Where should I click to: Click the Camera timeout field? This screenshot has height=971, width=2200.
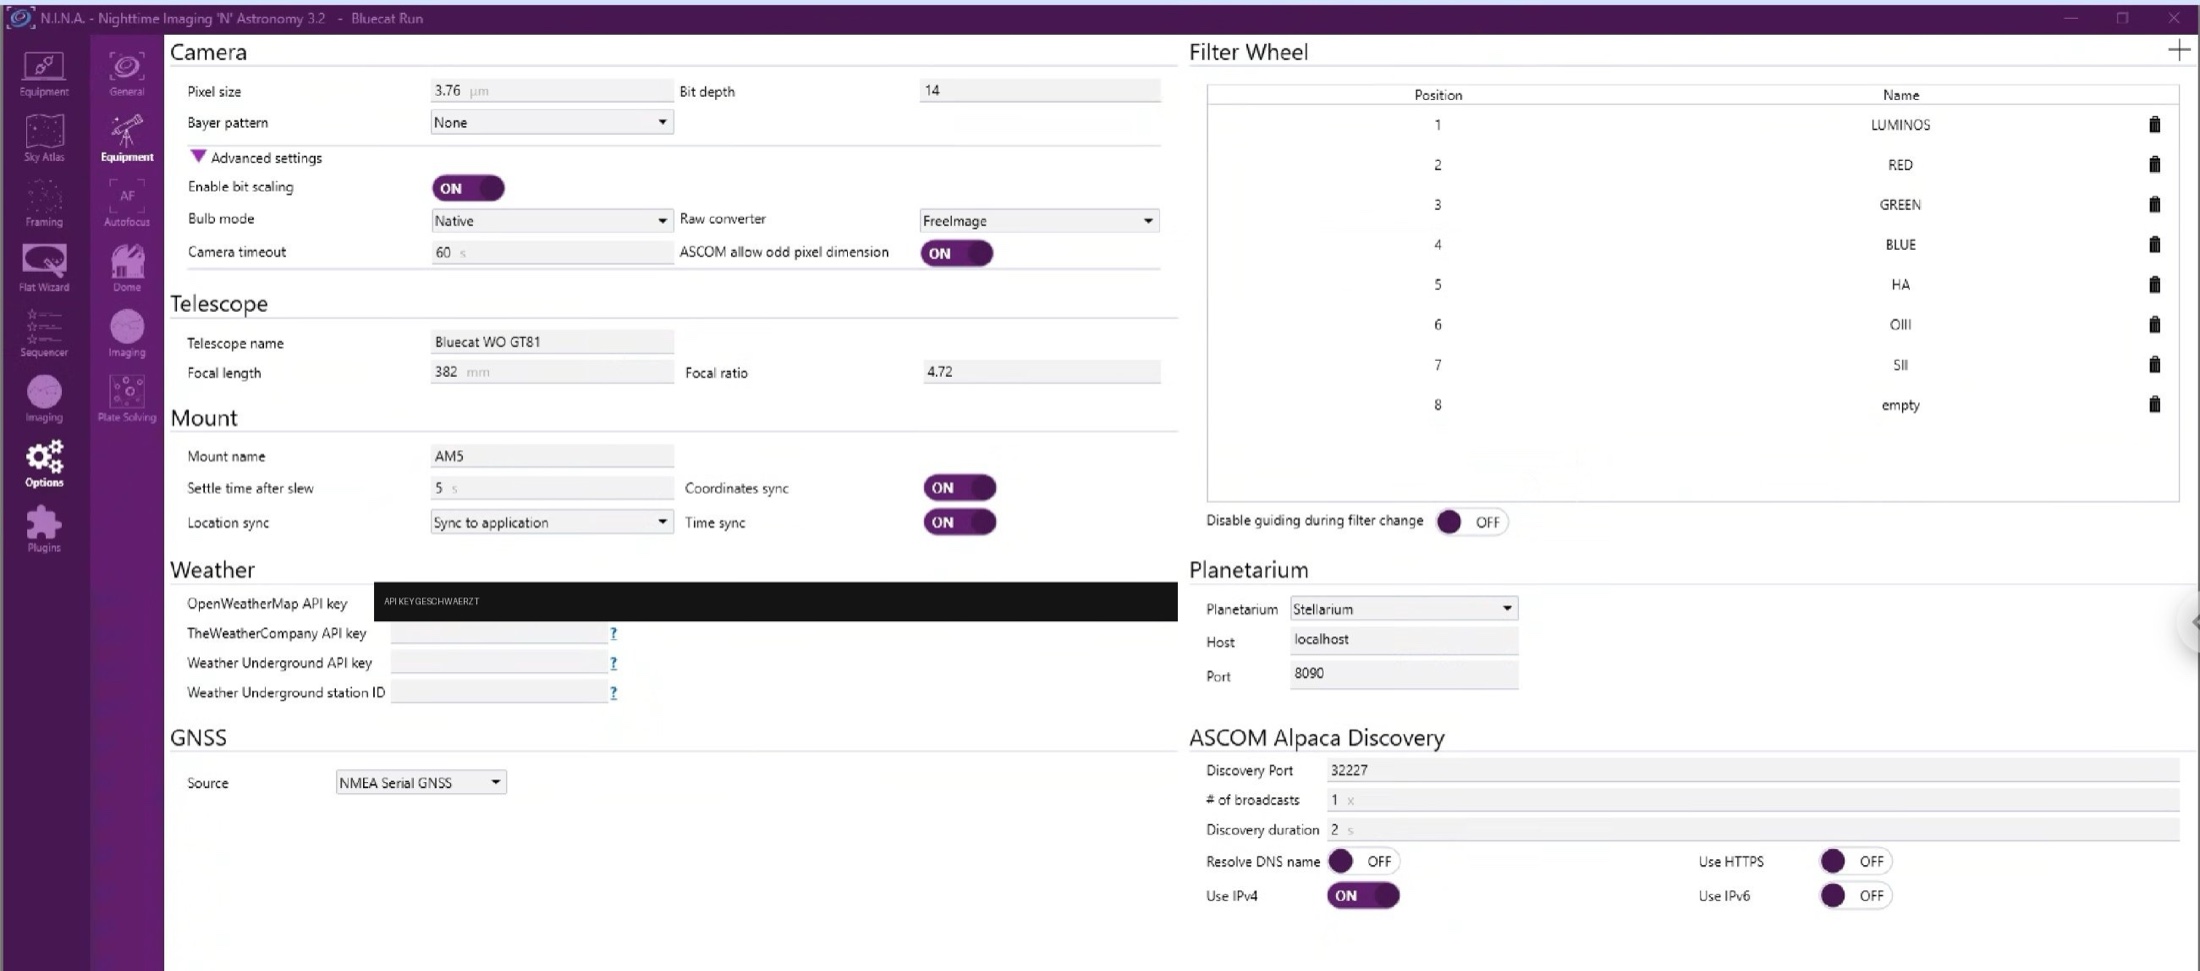click(552, 252)
